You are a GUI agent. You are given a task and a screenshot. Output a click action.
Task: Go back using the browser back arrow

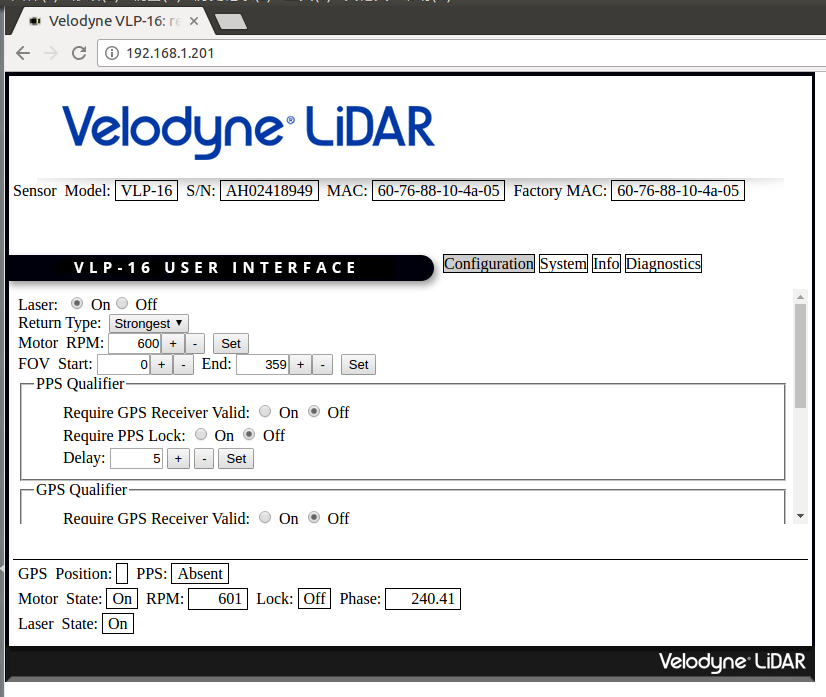pyautogui.click(x=23, y=53)
